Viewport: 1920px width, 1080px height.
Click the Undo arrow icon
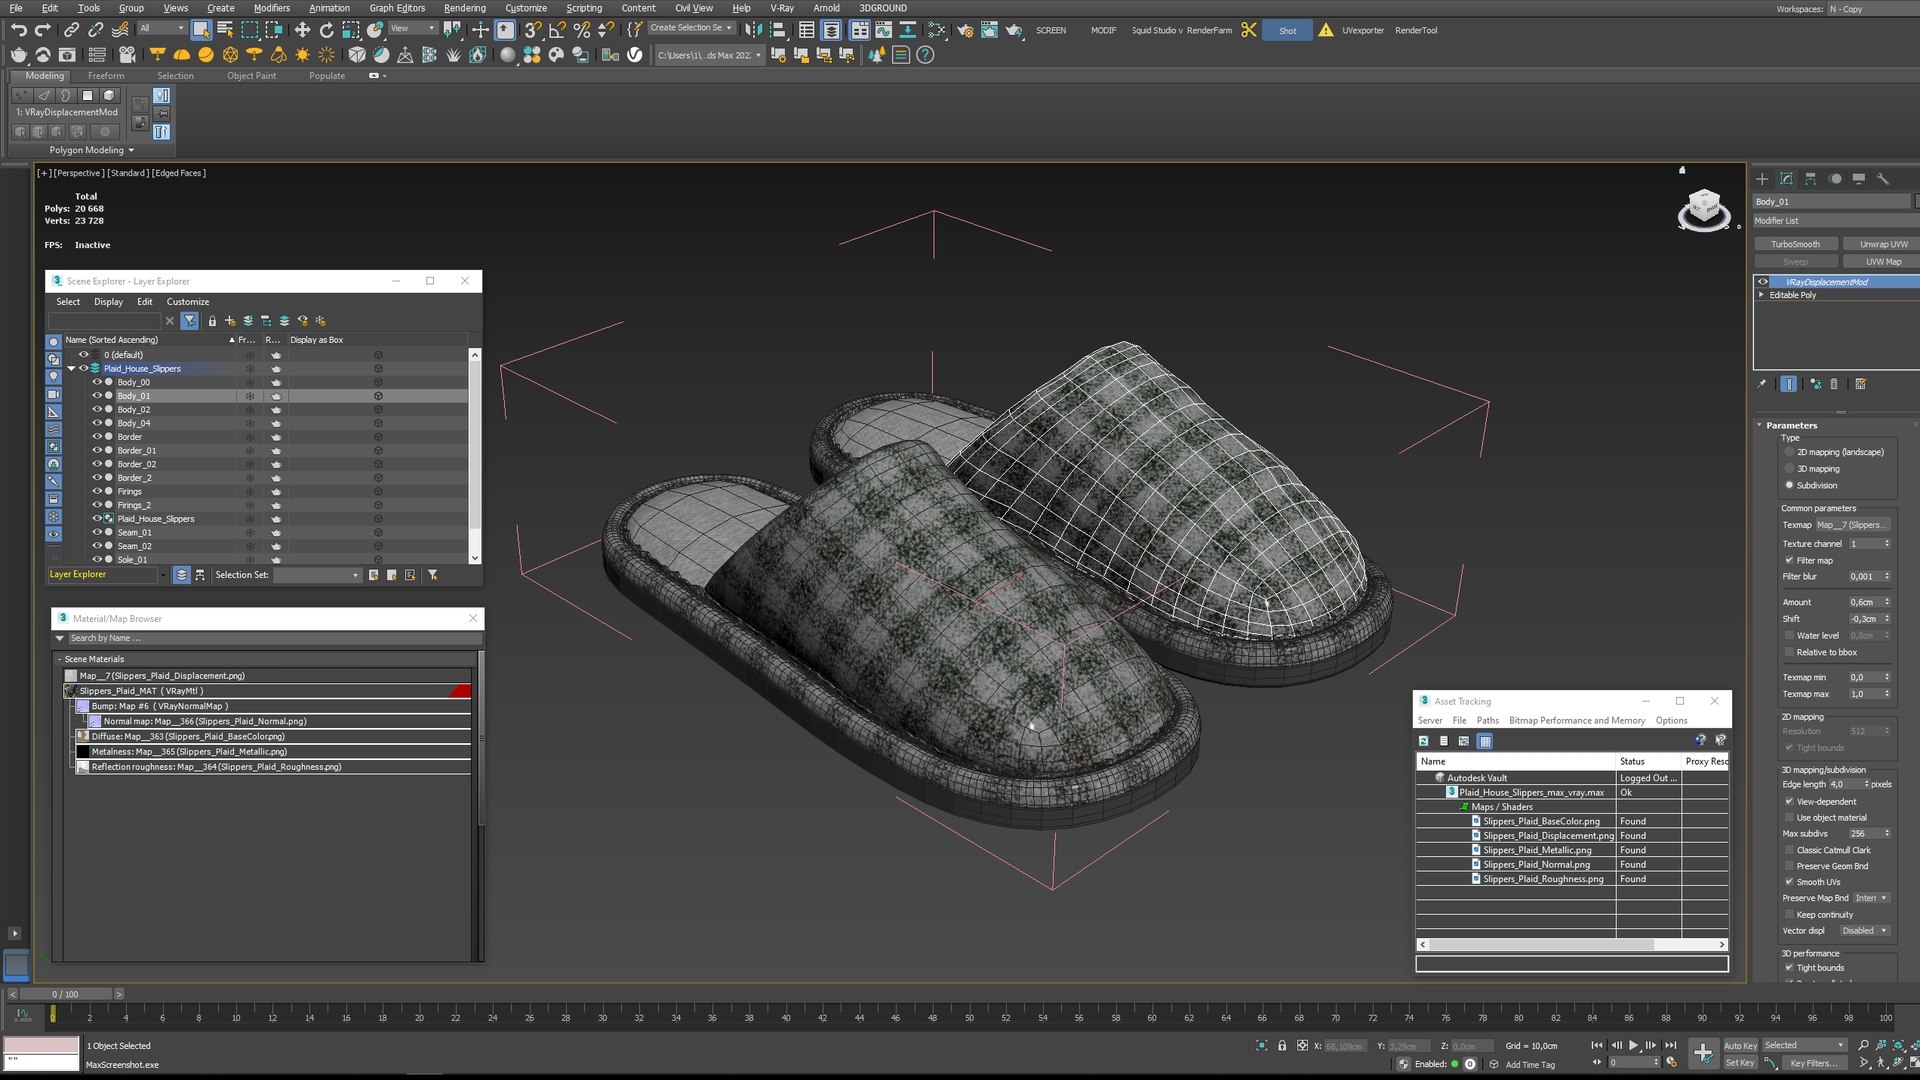tap(18, 30)
